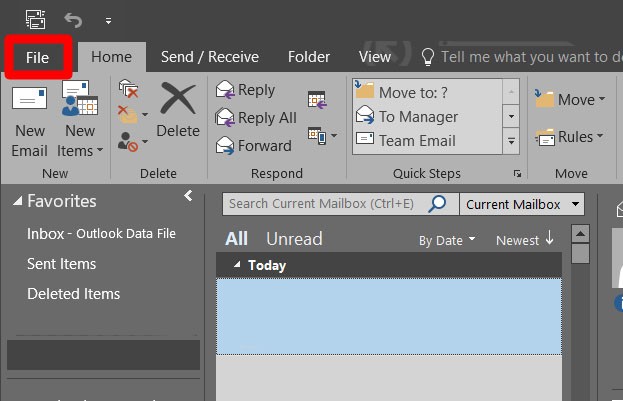Click the Undo arrow in quick access toolbar
Image resolution: width=623 pixels, height=401 pixels.
pyautogui.click(x=73, y=20)
